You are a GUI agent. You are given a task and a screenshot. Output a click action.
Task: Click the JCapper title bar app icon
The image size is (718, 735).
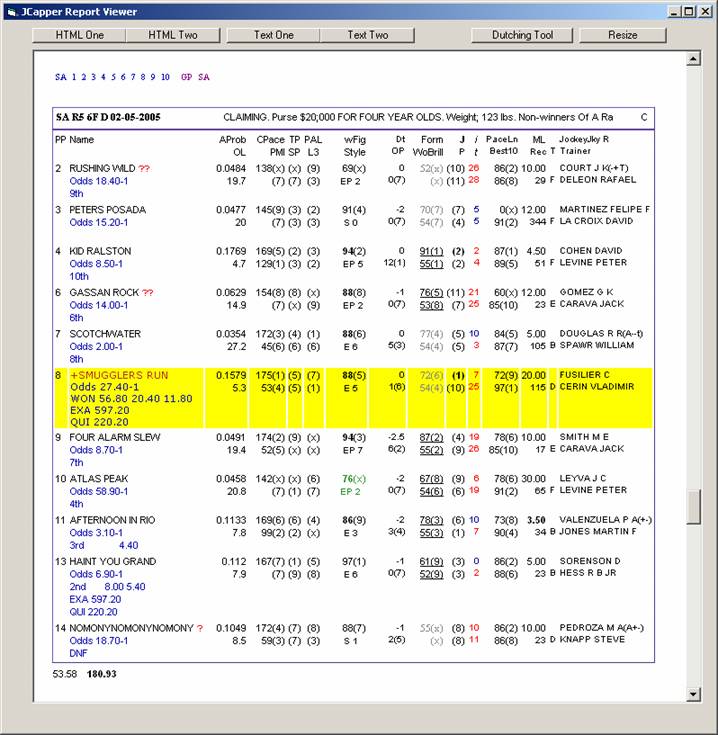tap(12, 12)
